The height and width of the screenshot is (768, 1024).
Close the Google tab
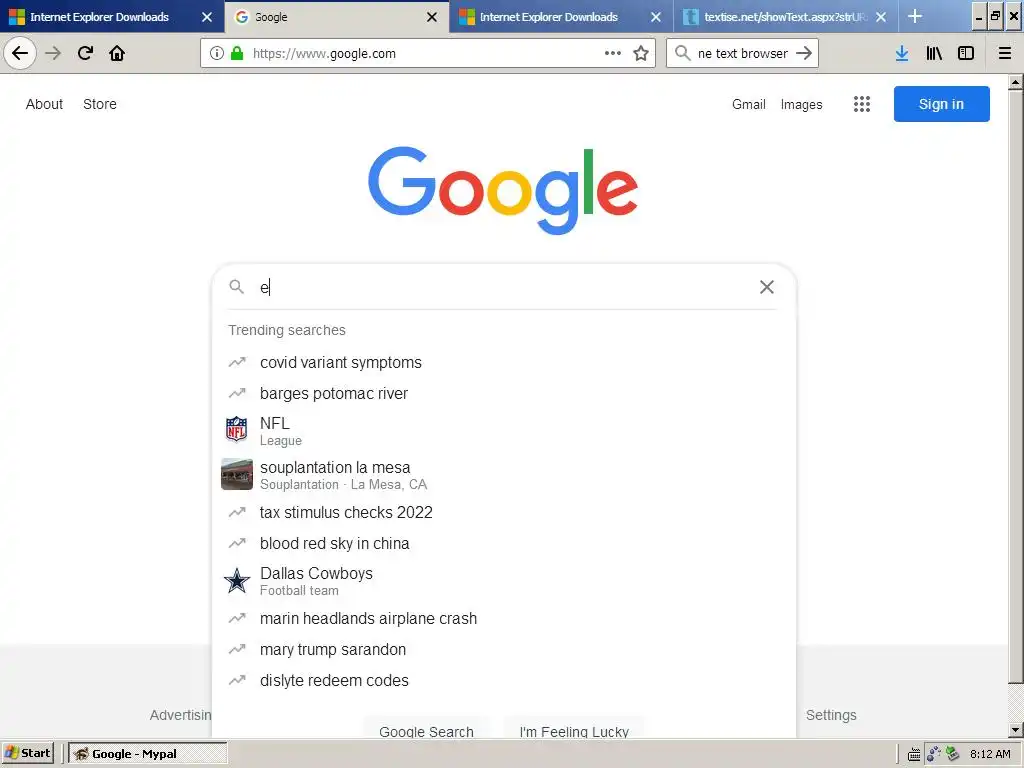(x=432, y=17)
